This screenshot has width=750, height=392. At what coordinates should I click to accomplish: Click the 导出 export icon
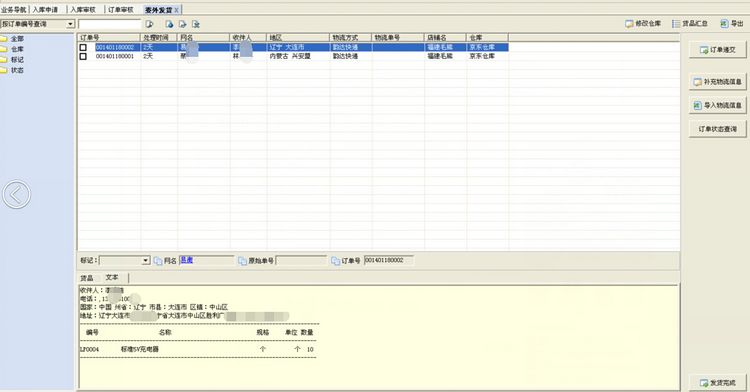(x=725, y=23)
